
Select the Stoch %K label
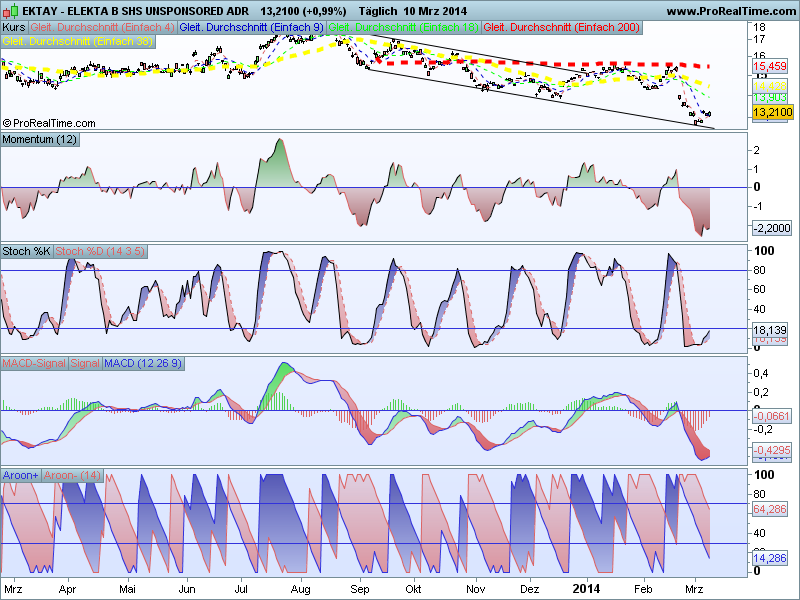tap(27, 252)
